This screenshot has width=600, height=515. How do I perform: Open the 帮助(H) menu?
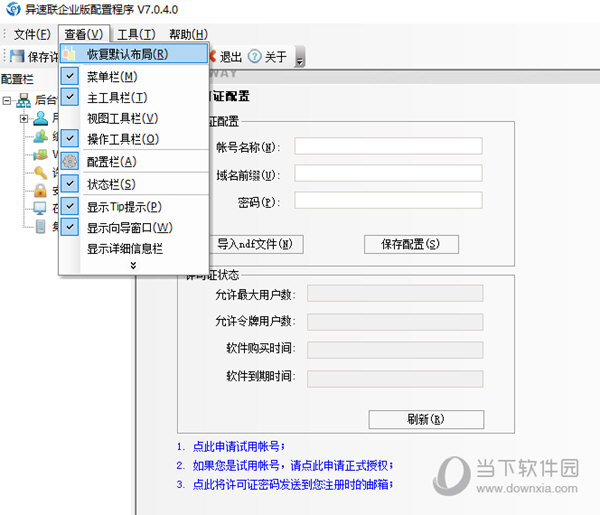coord(189,34)
